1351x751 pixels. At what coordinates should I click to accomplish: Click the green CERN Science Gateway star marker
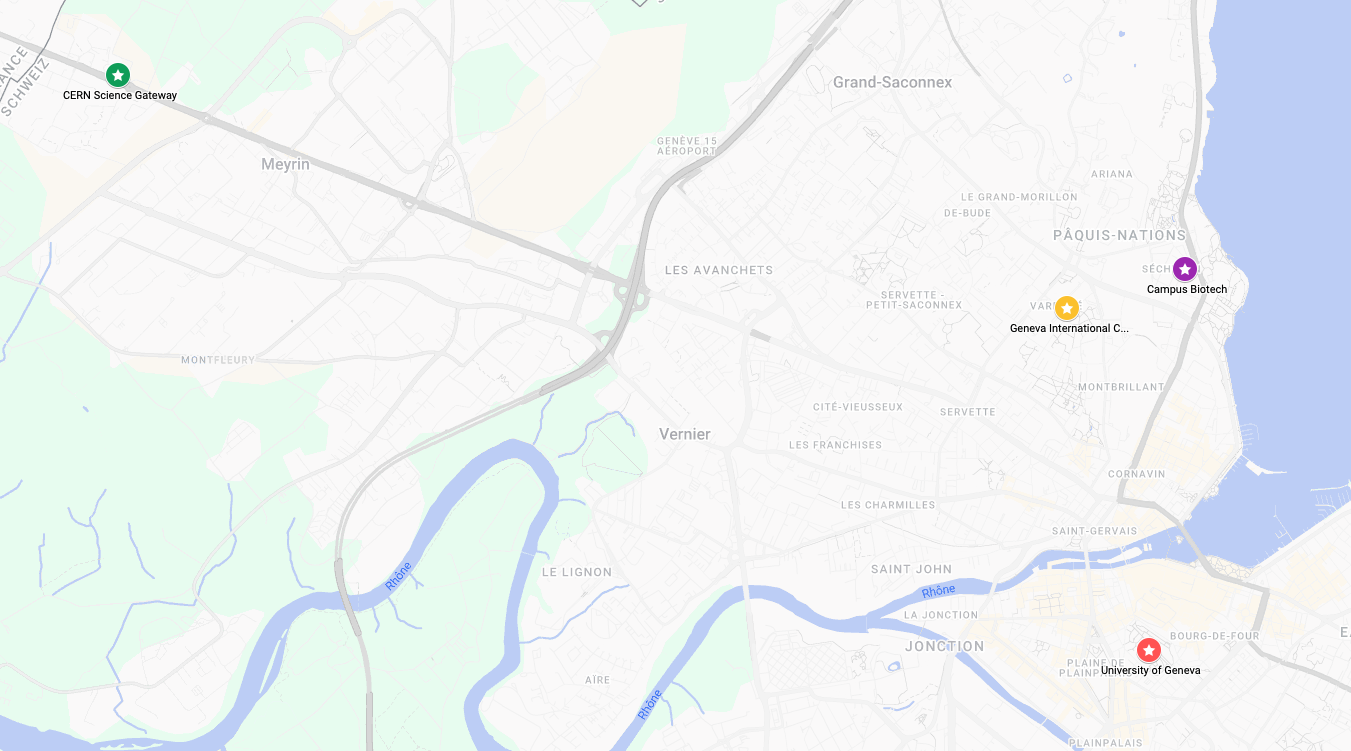[x=118, y=74]
